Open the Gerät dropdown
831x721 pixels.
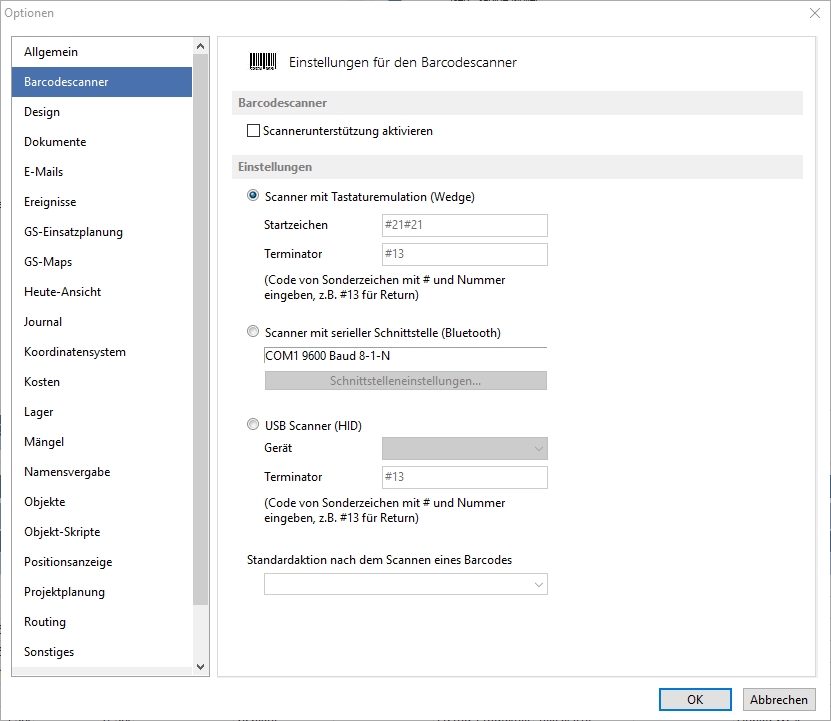[465, 449]
